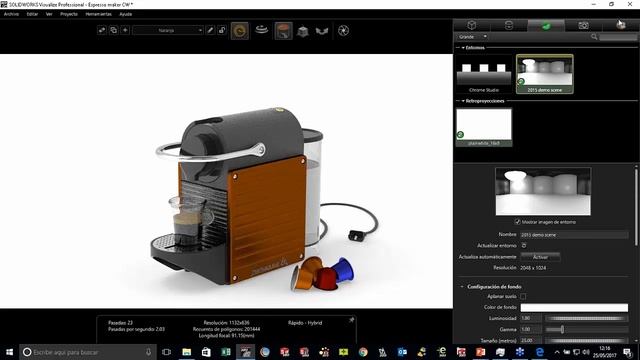
Task: Select the highlighted selection tool icon
Action: 283,31
